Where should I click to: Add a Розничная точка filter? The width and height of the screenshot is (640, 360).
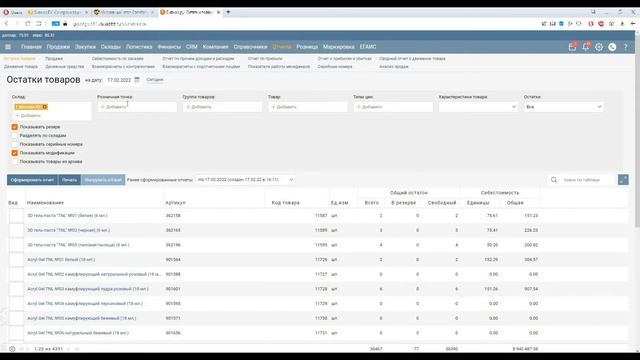tap(137, 107)
